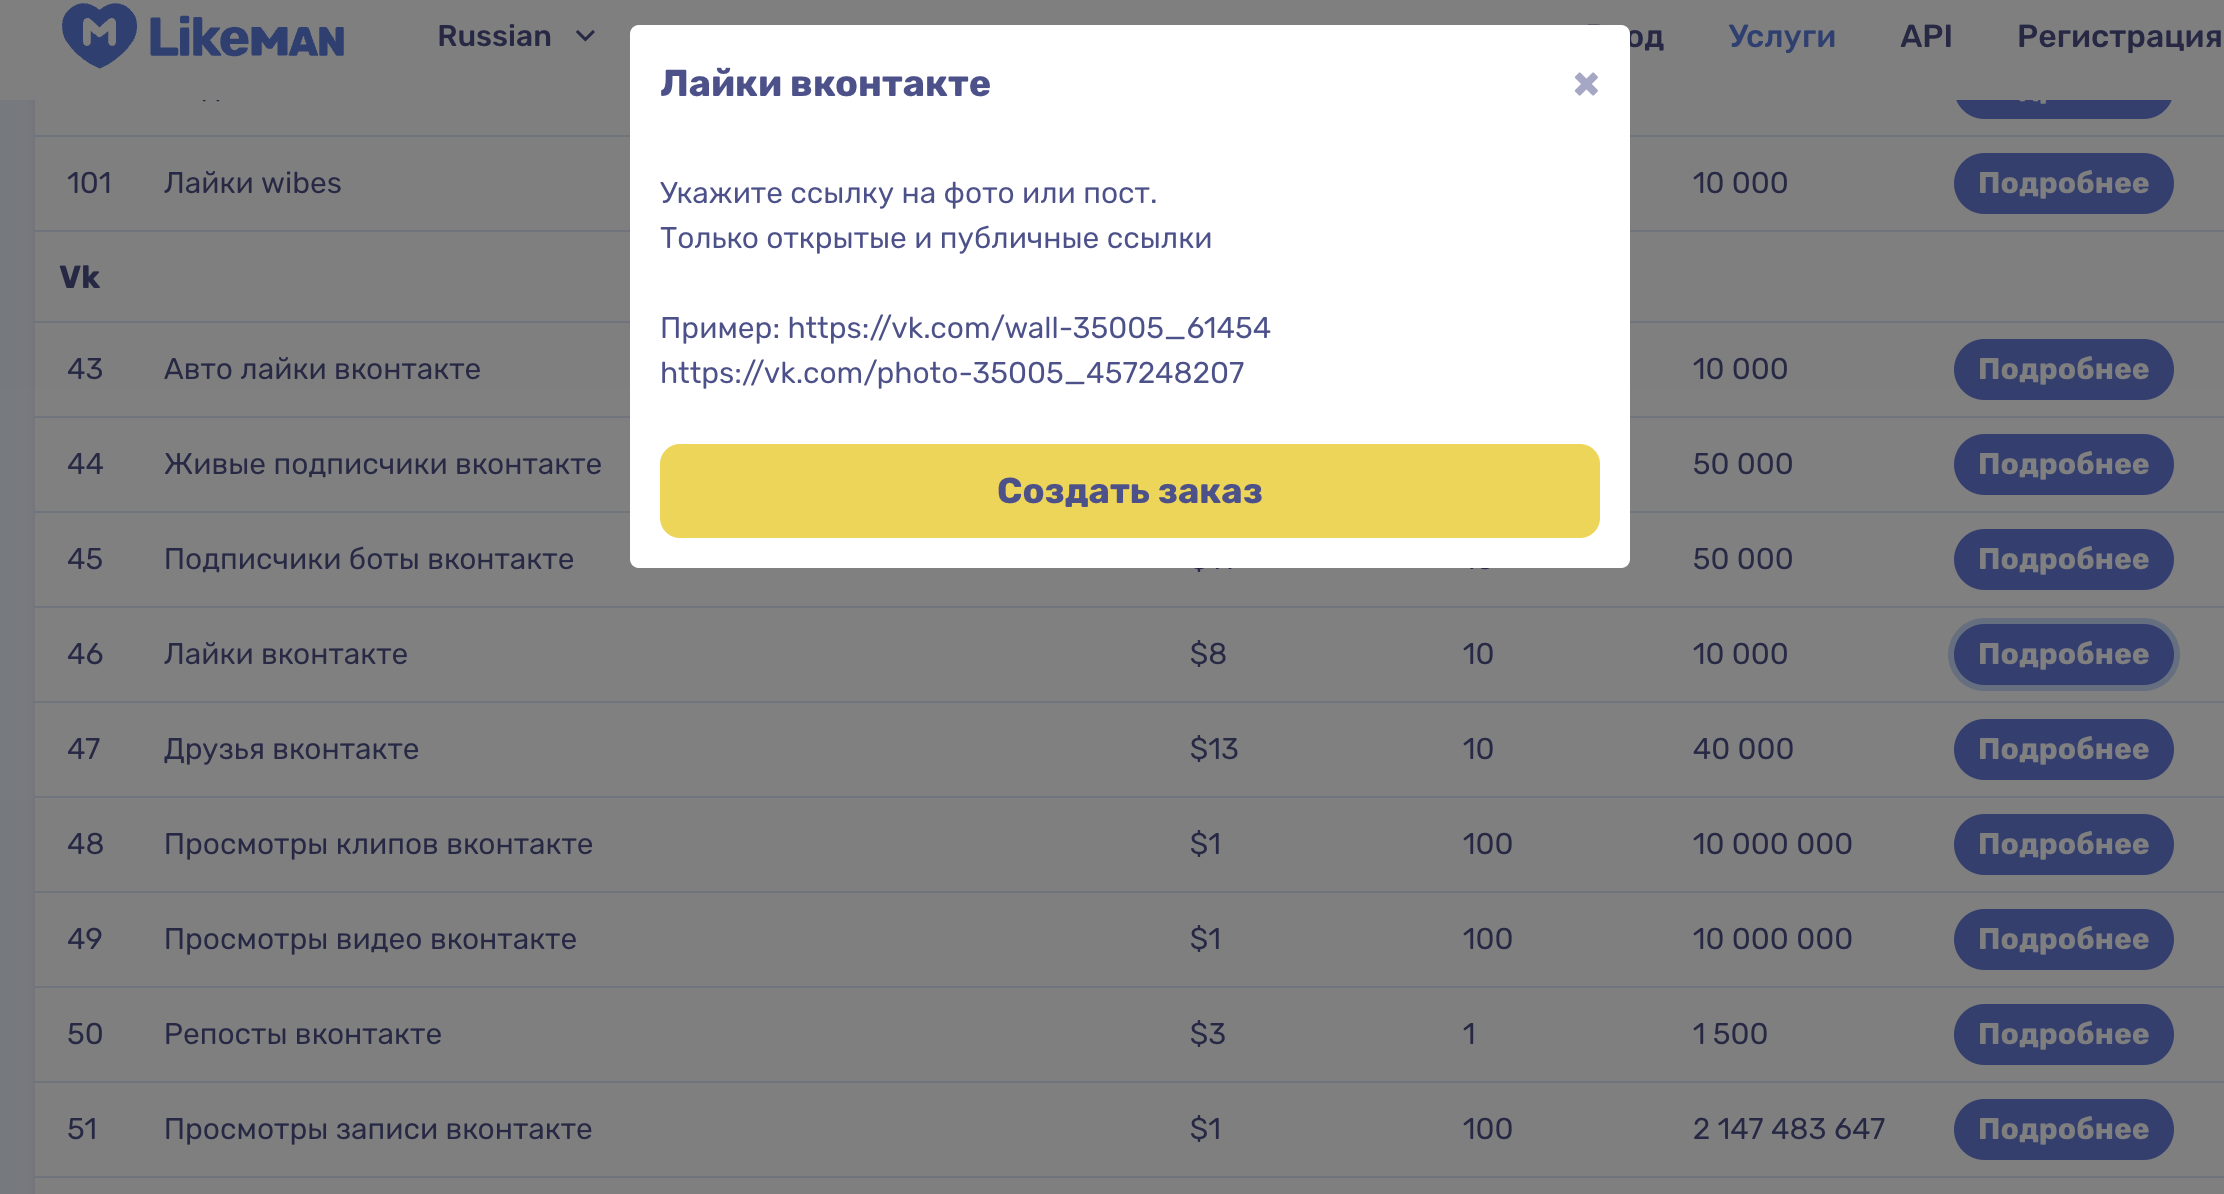Viewport: 2224px width, 1194px height.
Task: Click Подробнее for Друзья вконтакте
Action: (2063, 749)
